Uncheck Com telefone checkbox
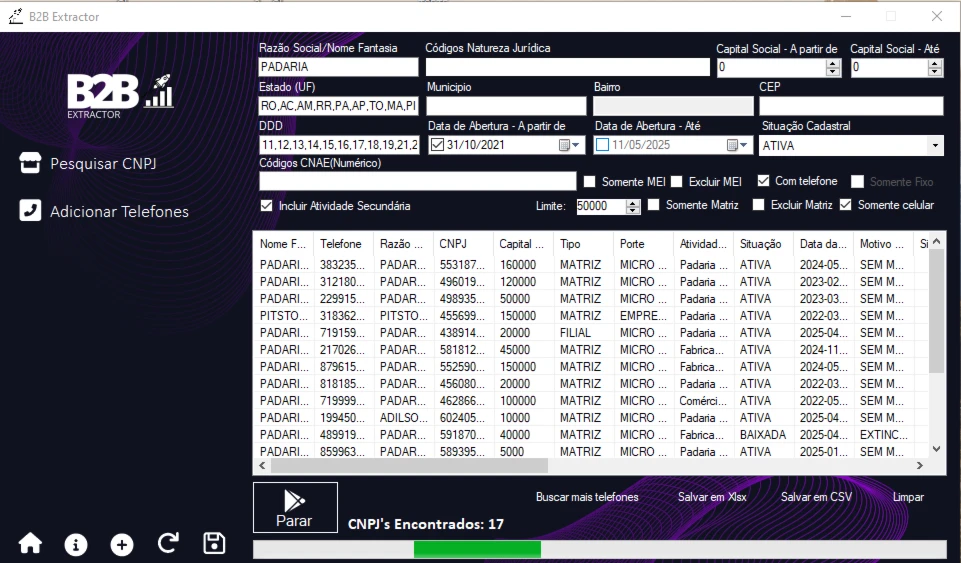Image resolution: width=961 pixels, height=563 pixels. click(x=764, y=181)
